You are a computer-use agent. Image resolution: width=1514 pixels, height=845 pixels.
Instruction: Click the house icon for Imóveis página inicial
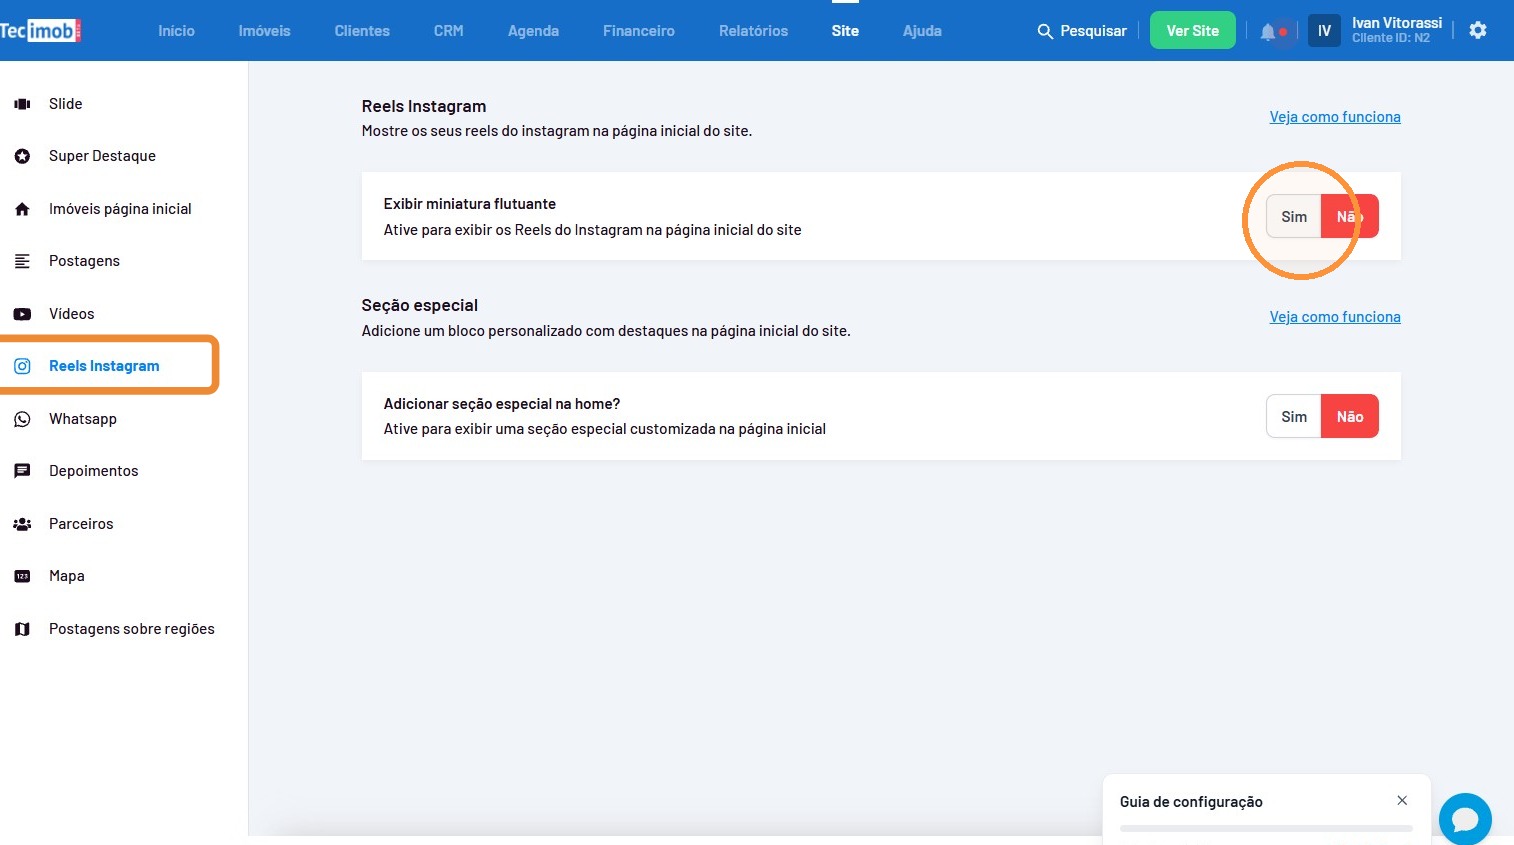(x=22, y=209)
